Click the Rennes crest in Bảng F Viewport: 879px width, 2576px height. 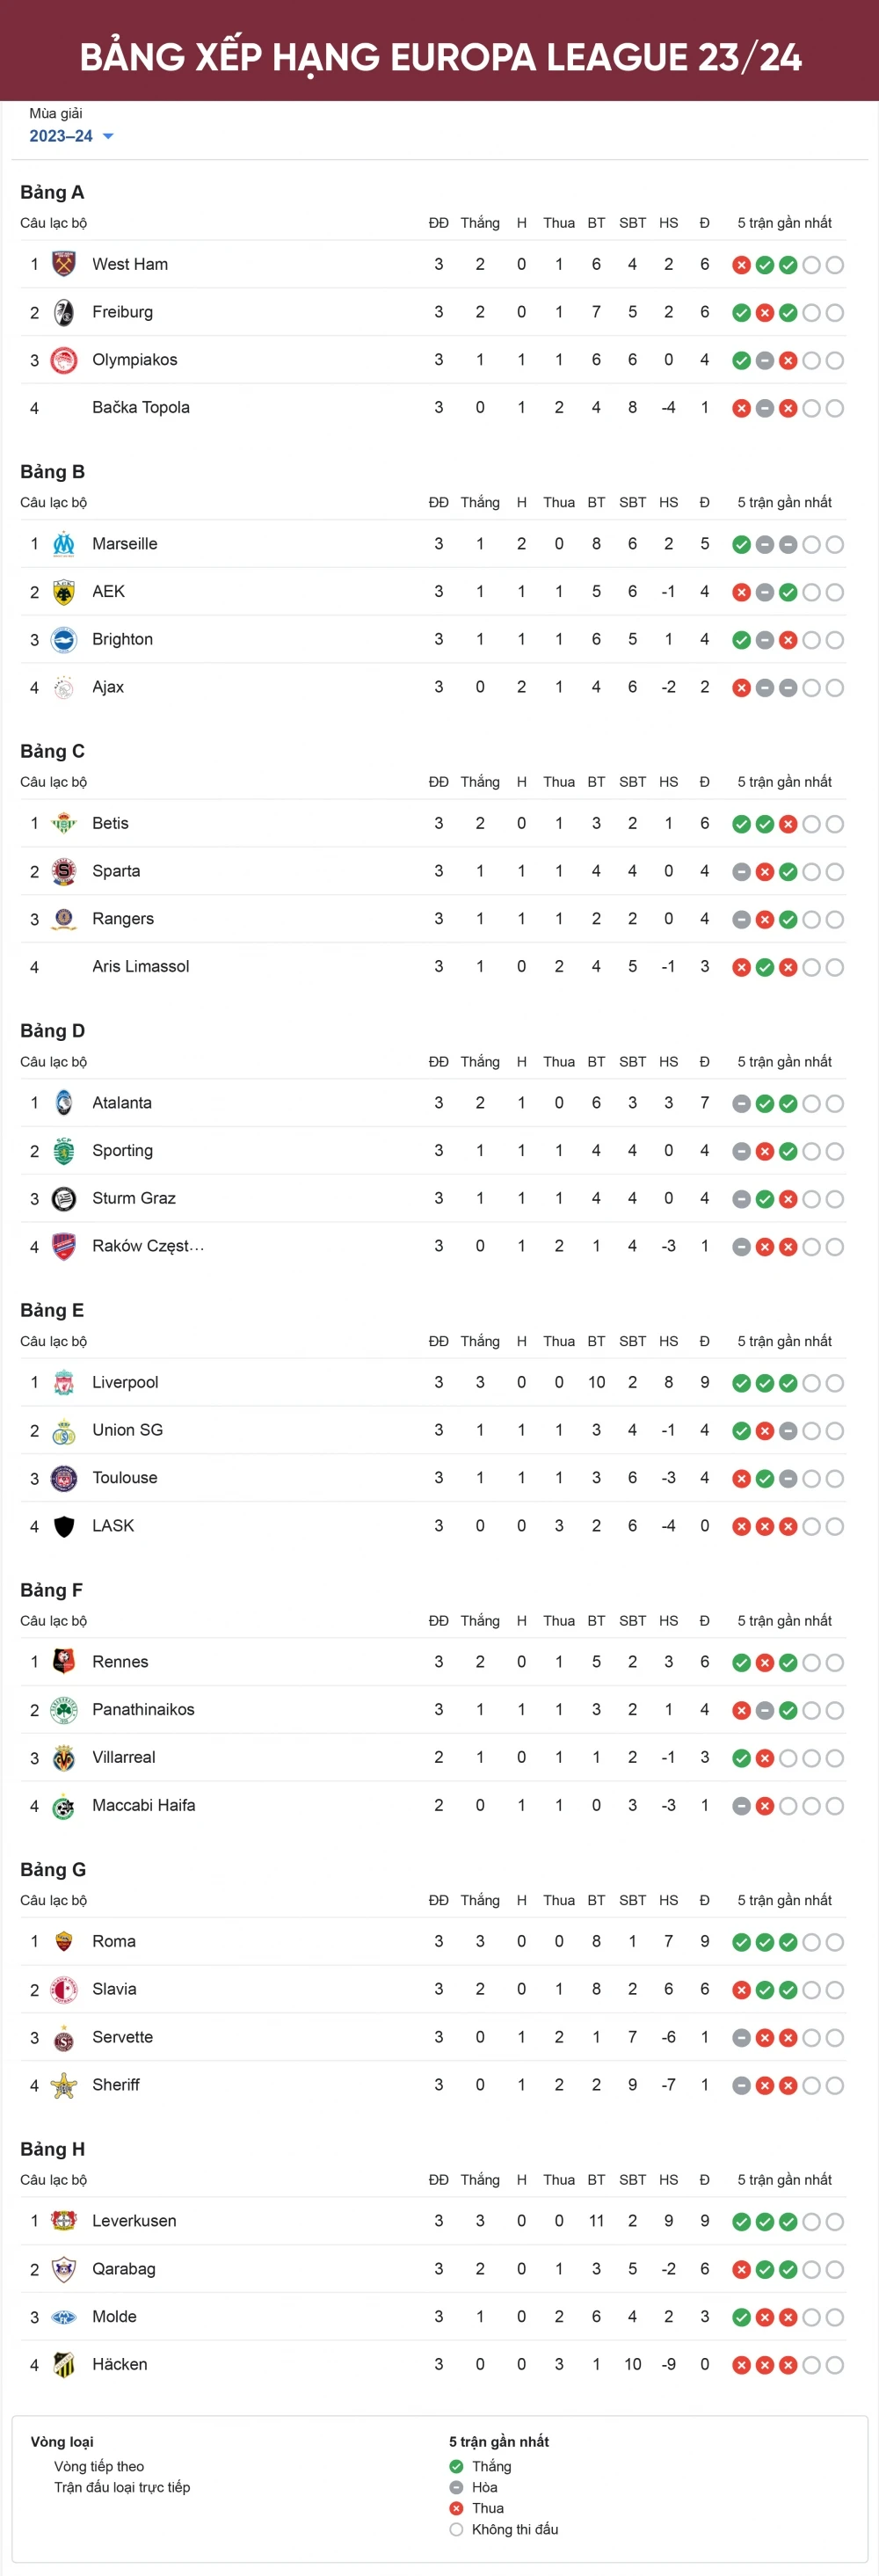[x=62, y=1661]
